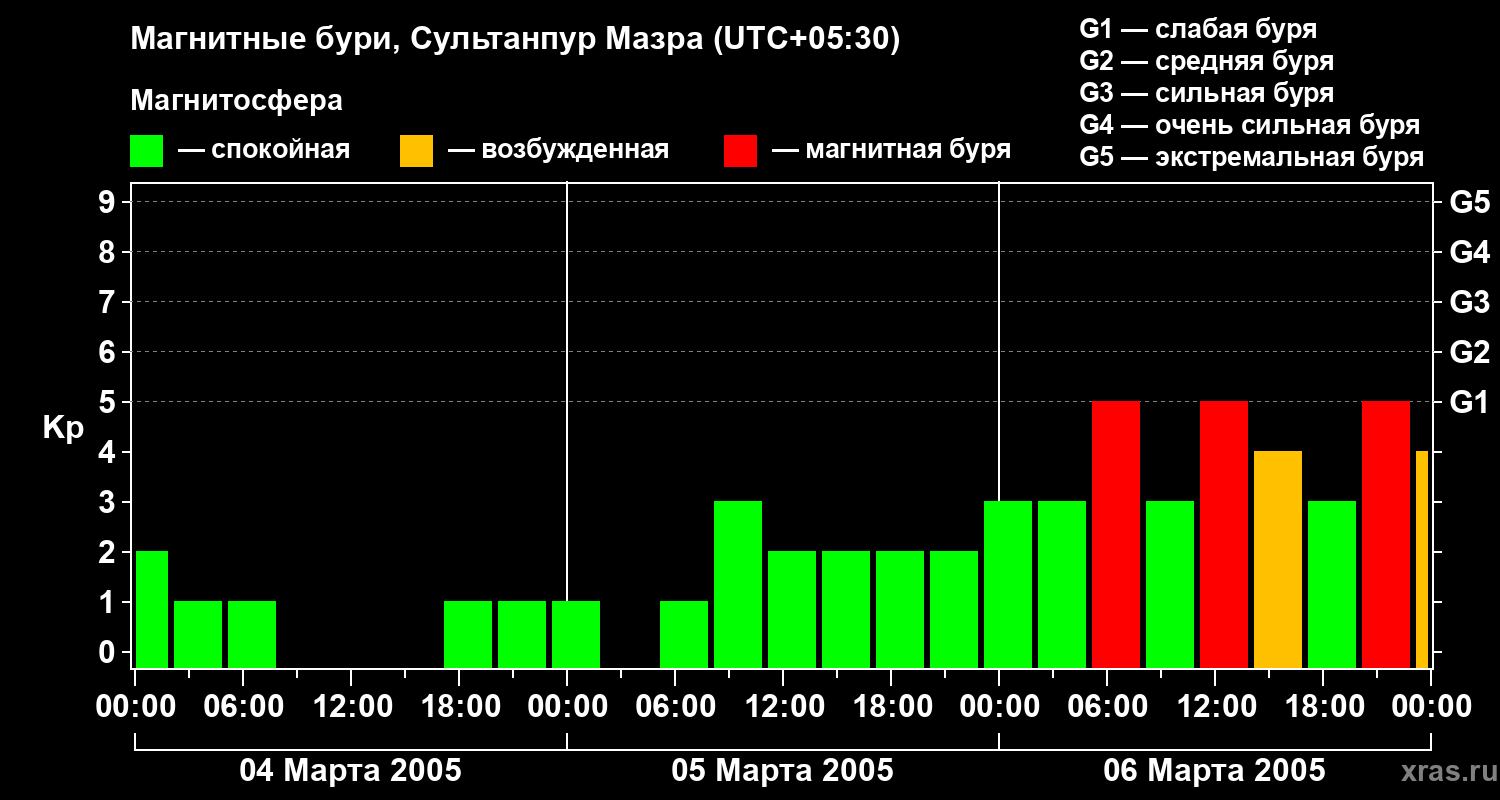Click the '04 Марта 2005' date label
Screen dimensions: 1500x800
point(351,770)
